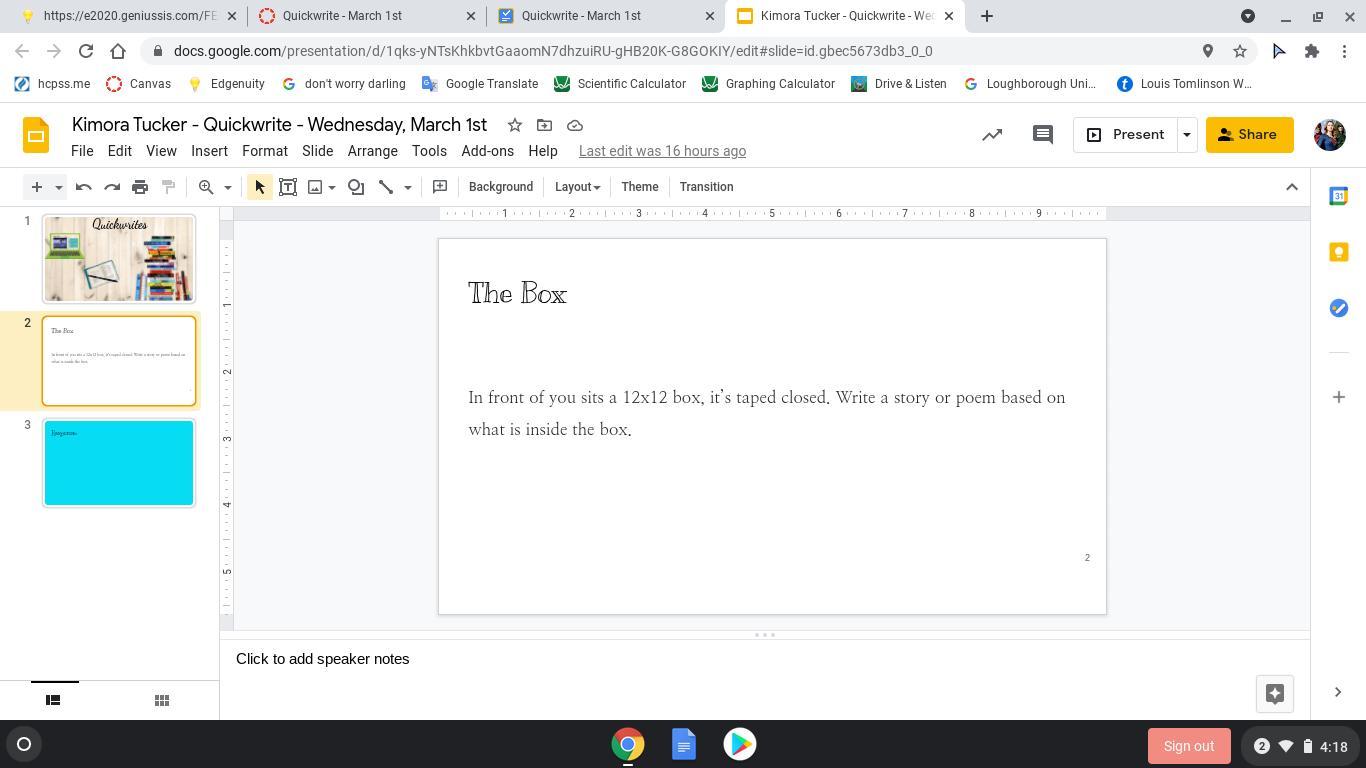Switch to filmstrip view

coord(54,700)
